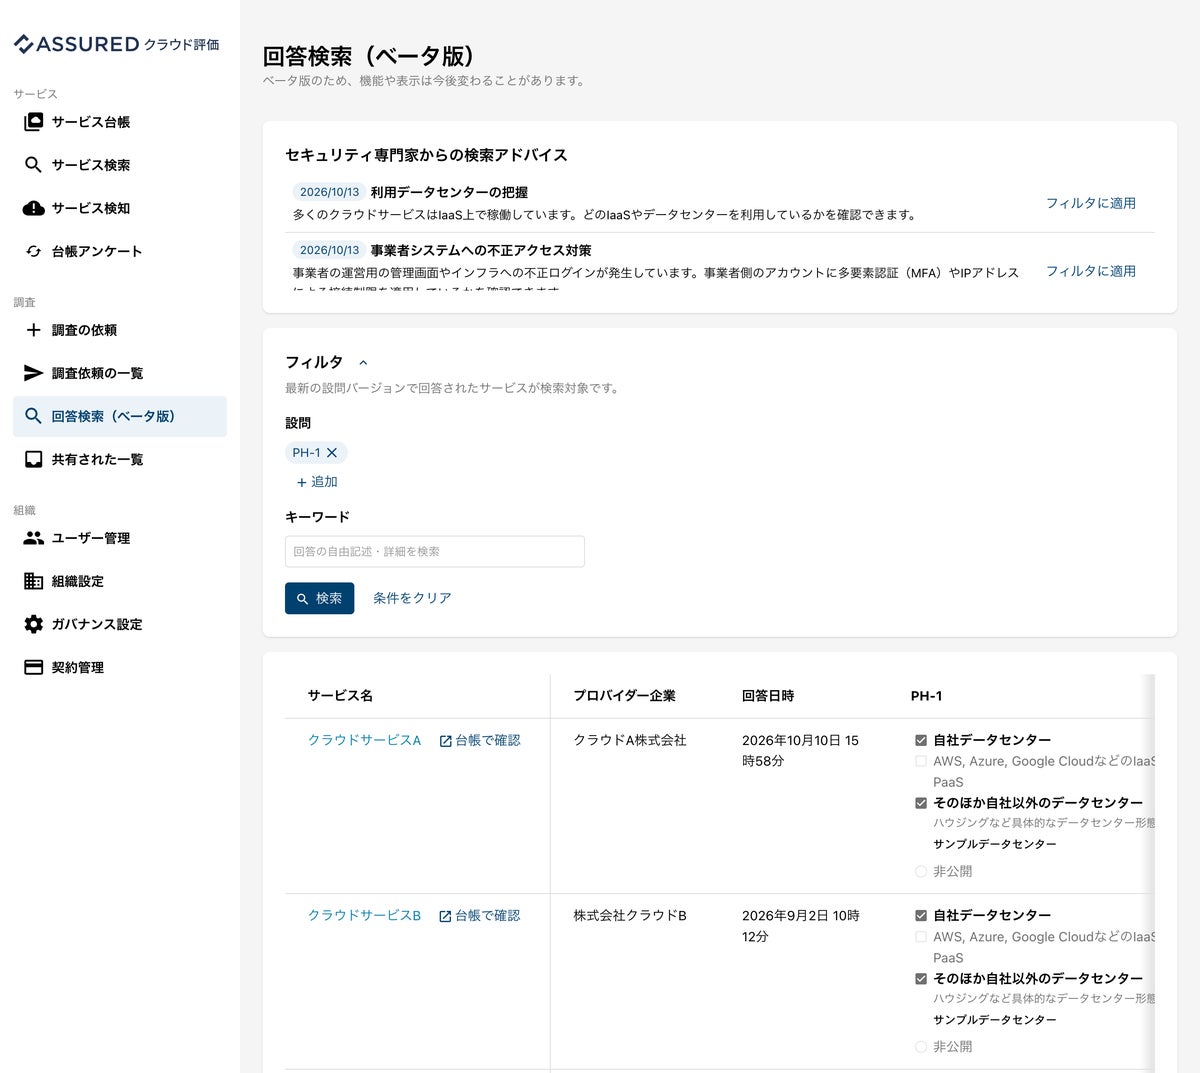This screenshot has height=1073, width=1200.
Task: Click the サービス名 column header
Action: click(x=340, y=696)
